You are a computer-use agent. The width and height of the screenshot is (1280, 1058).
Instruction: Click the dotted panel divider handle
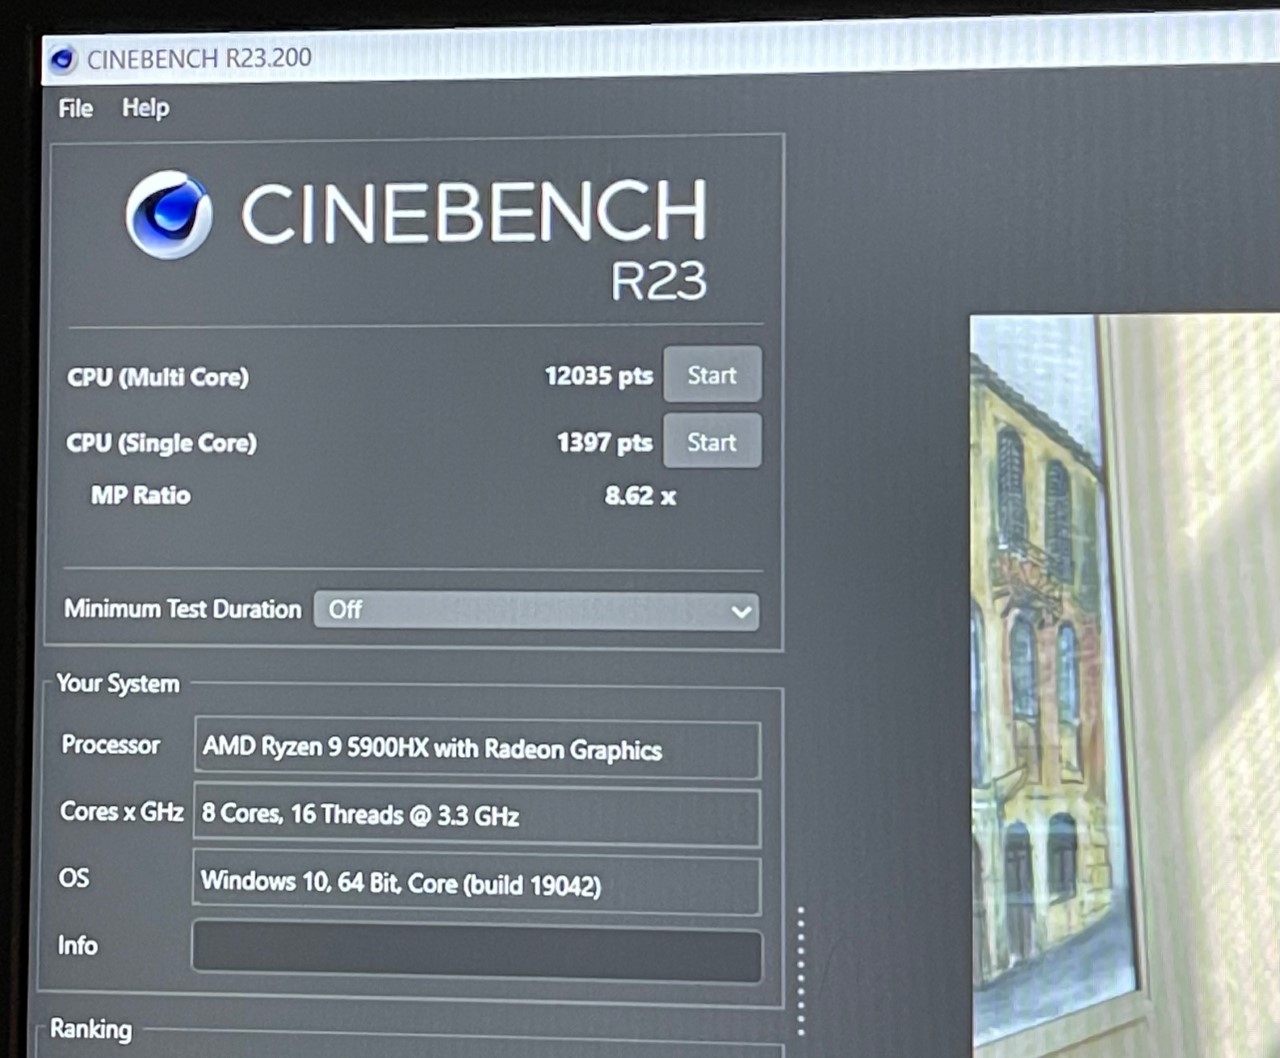[x=801, y=970]
